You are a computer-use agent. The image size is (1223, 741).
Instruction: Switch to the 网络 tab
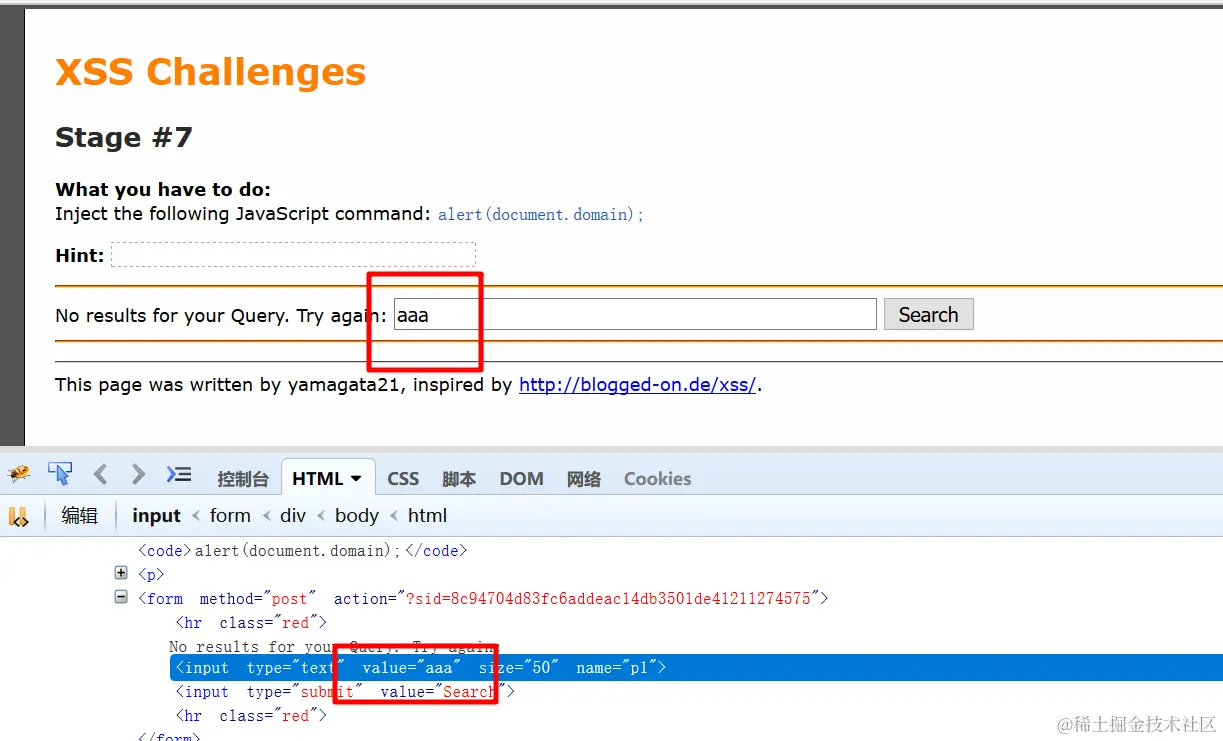584,479
